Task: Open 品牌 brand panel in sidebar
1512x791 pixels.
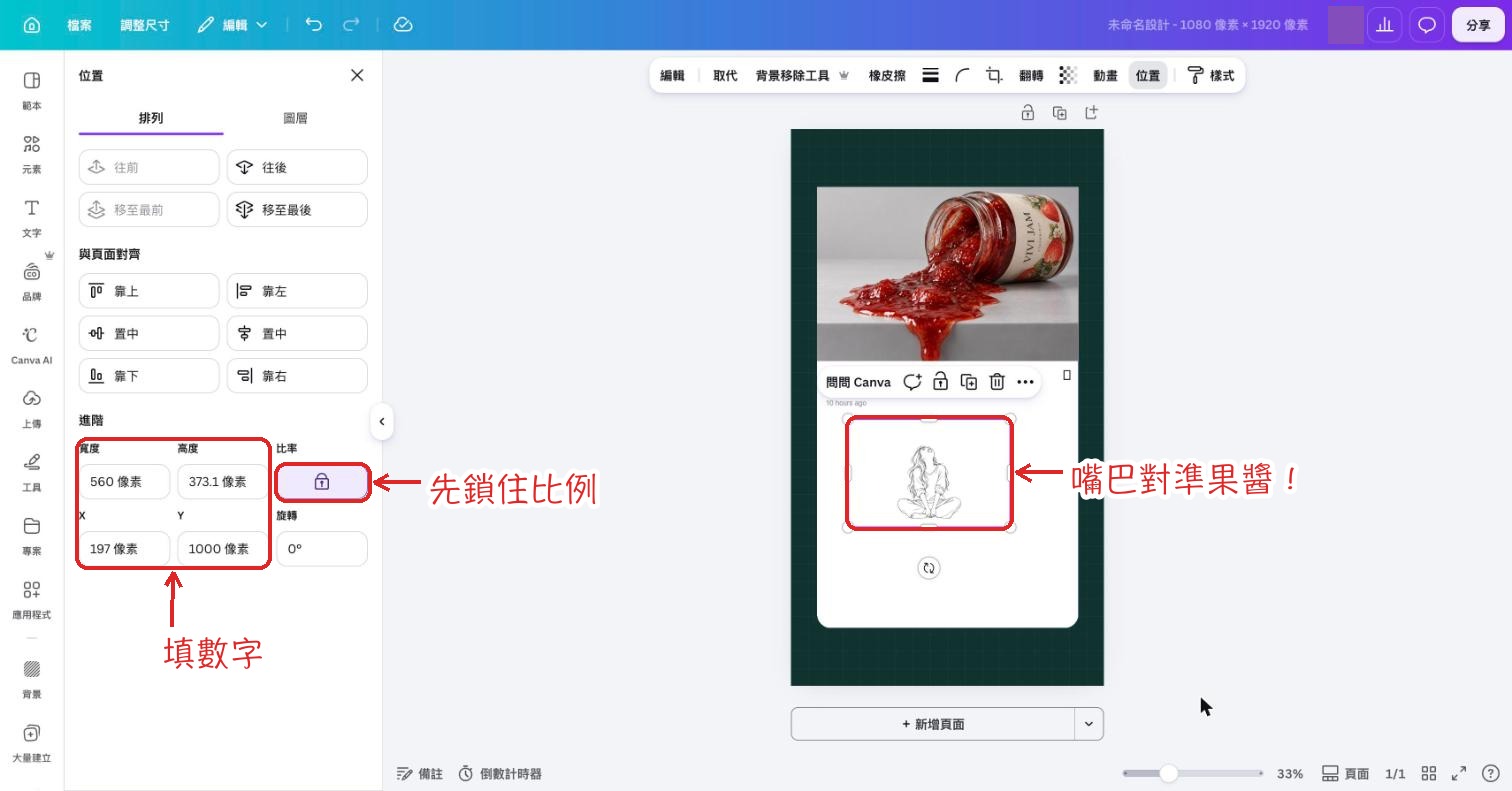Action: click(x=32, y=281)
